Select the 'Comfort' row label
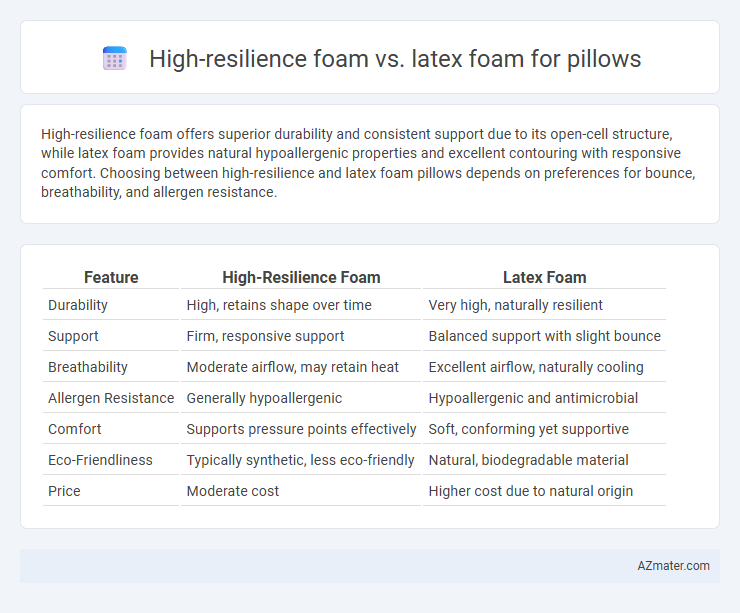The image size is (740, 613). point(75,429)
